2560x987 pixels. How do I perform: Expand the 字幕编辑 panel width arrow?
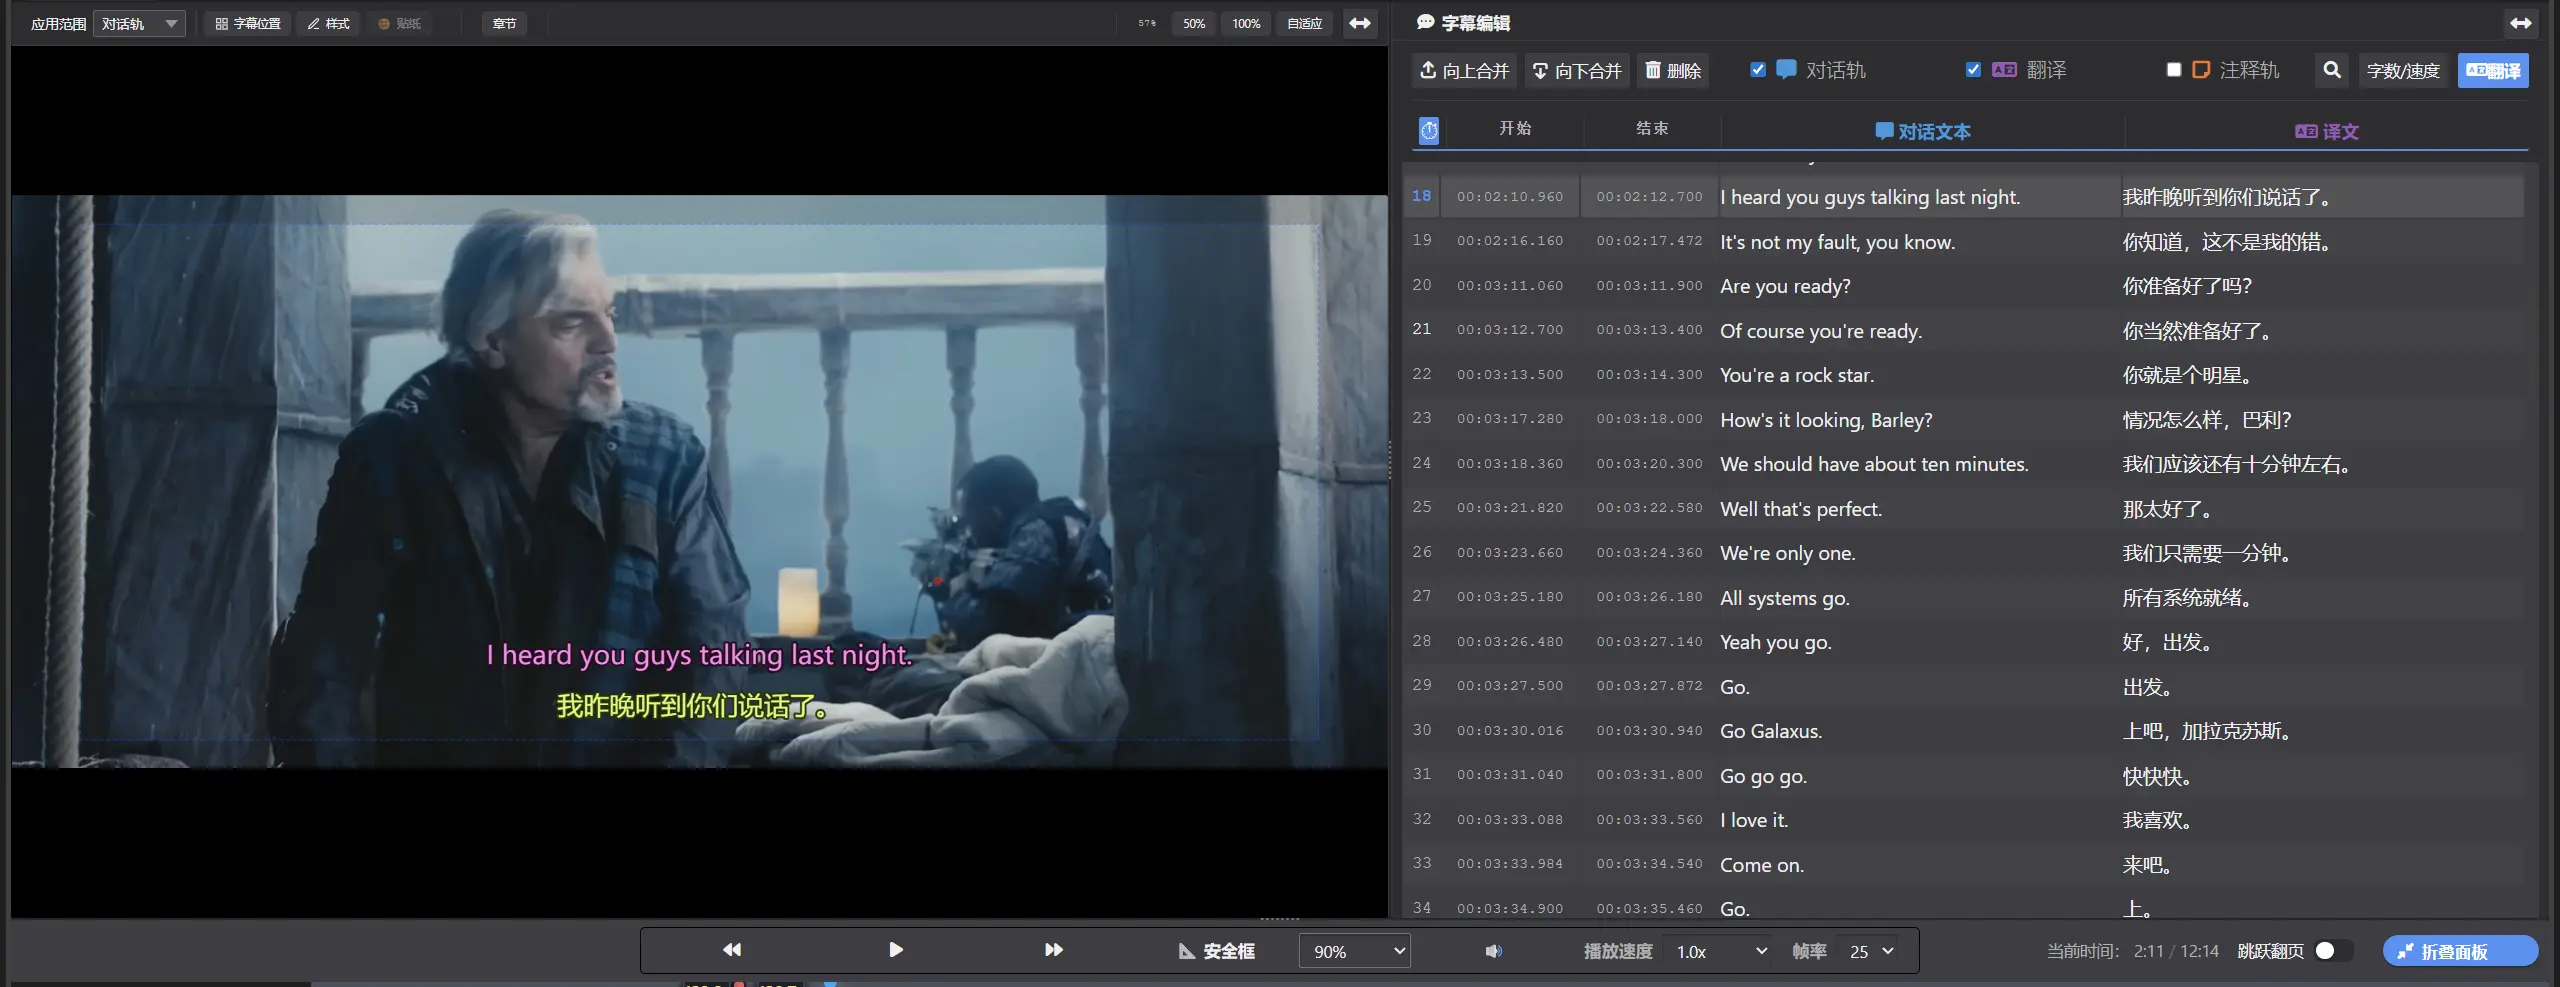coord(2520,23)
